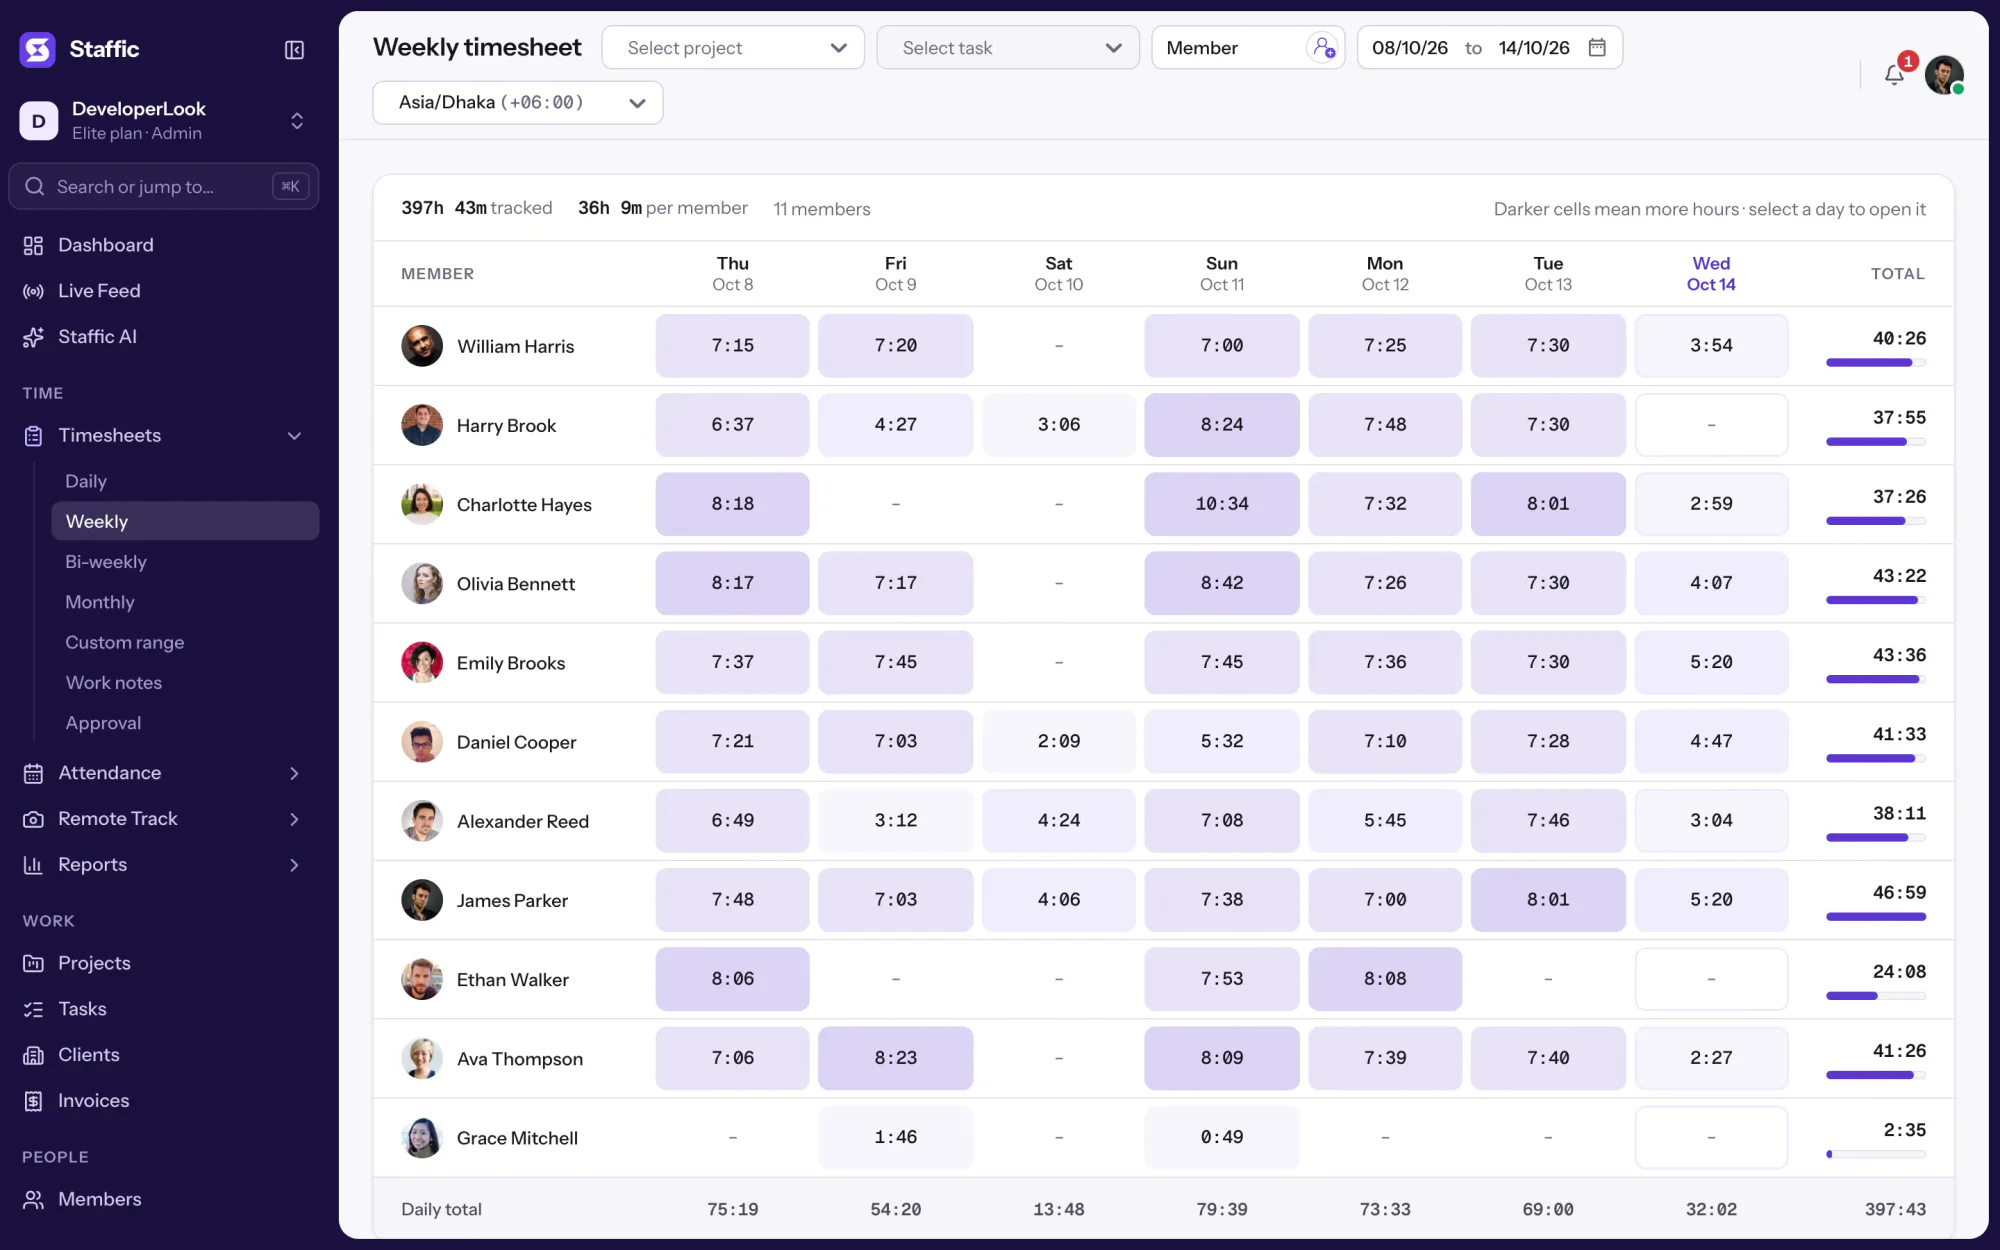The image size is (2000, 1250).
Task: Click the 79:39 Sunday daily total
Action: 1222,1210
